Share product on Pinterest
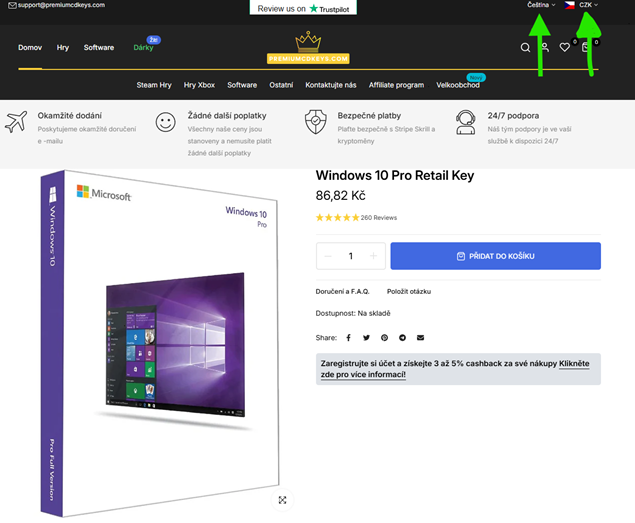Image resolution: width=635 pixels, height=523 pixels. 384,337
